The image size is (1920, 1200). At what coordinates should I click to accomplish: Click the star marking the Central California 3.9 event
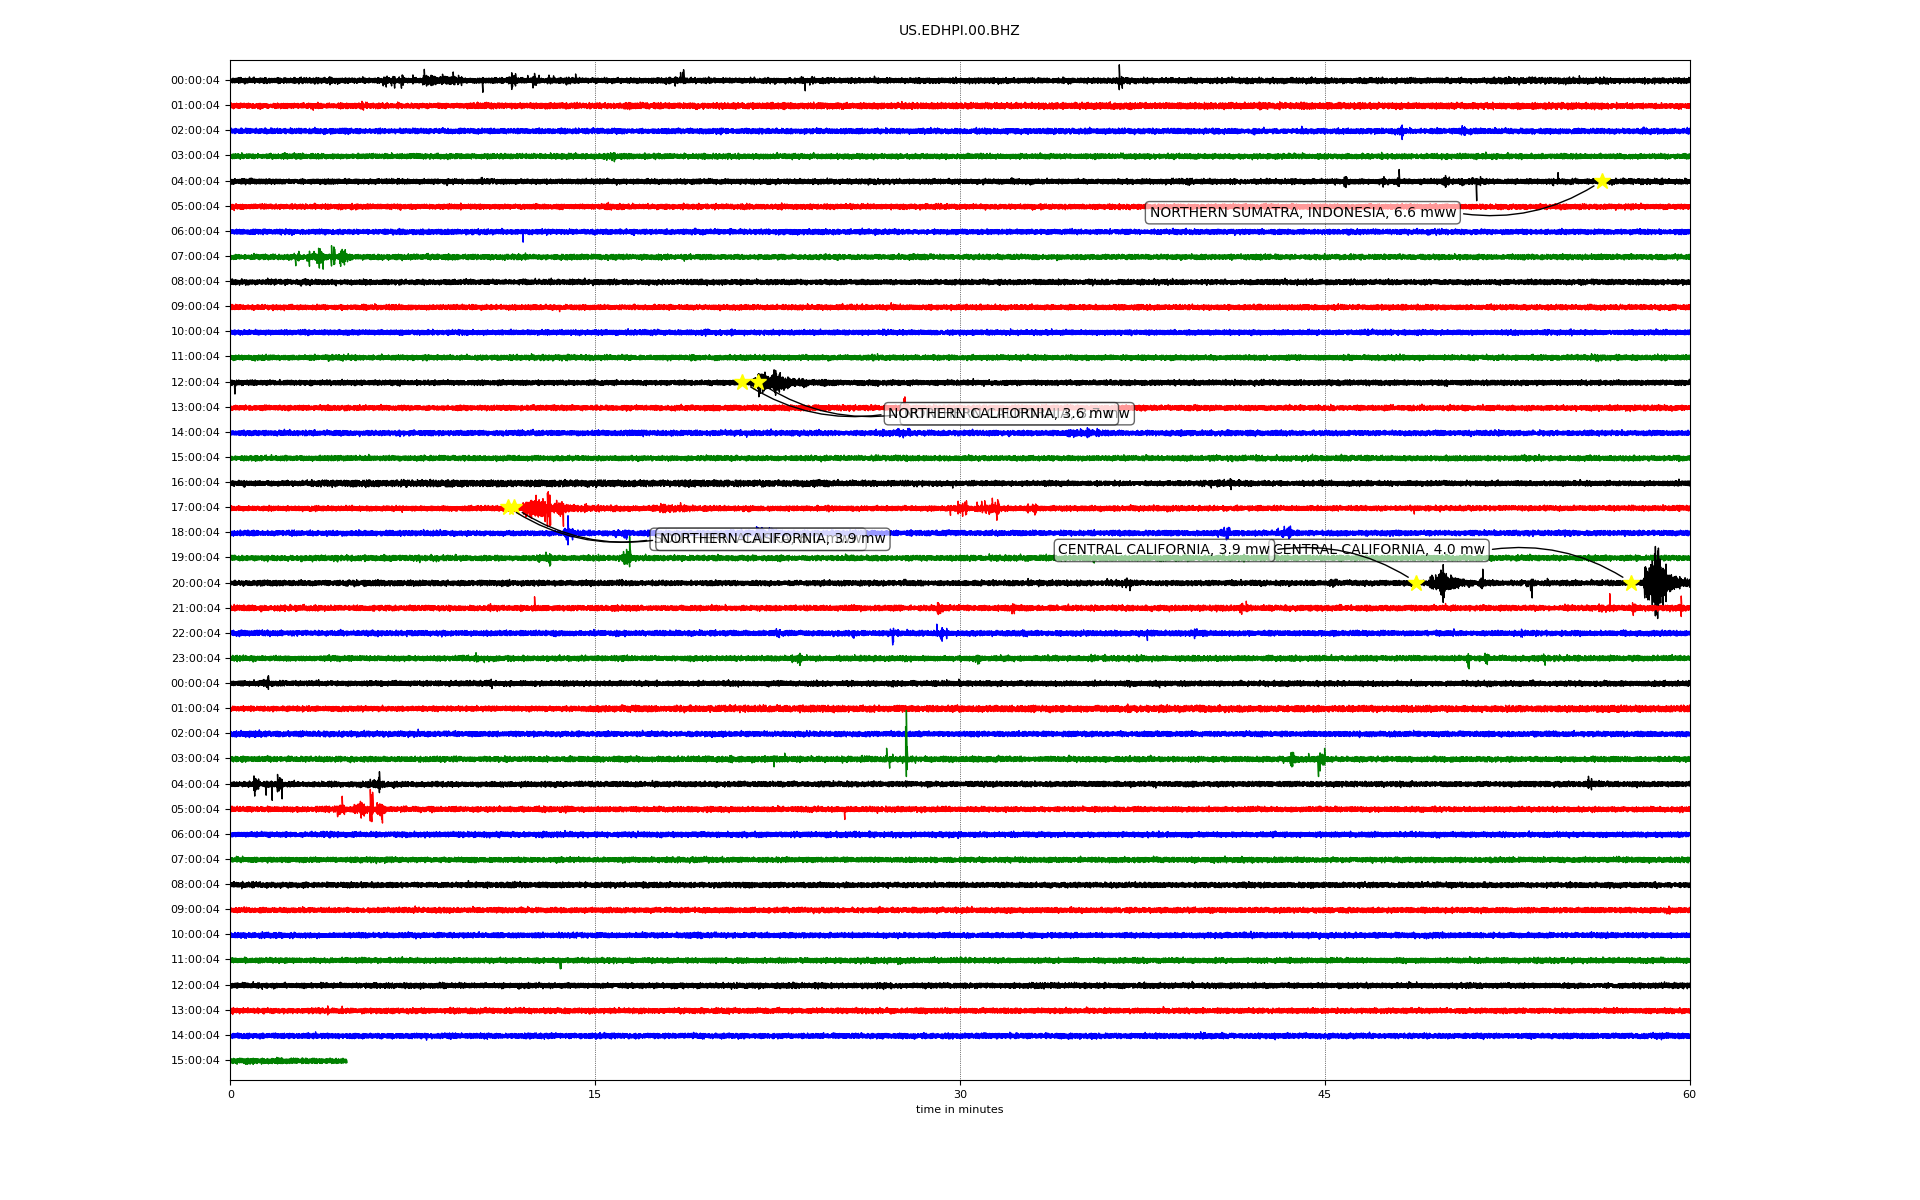click(x=1416, y=583)
